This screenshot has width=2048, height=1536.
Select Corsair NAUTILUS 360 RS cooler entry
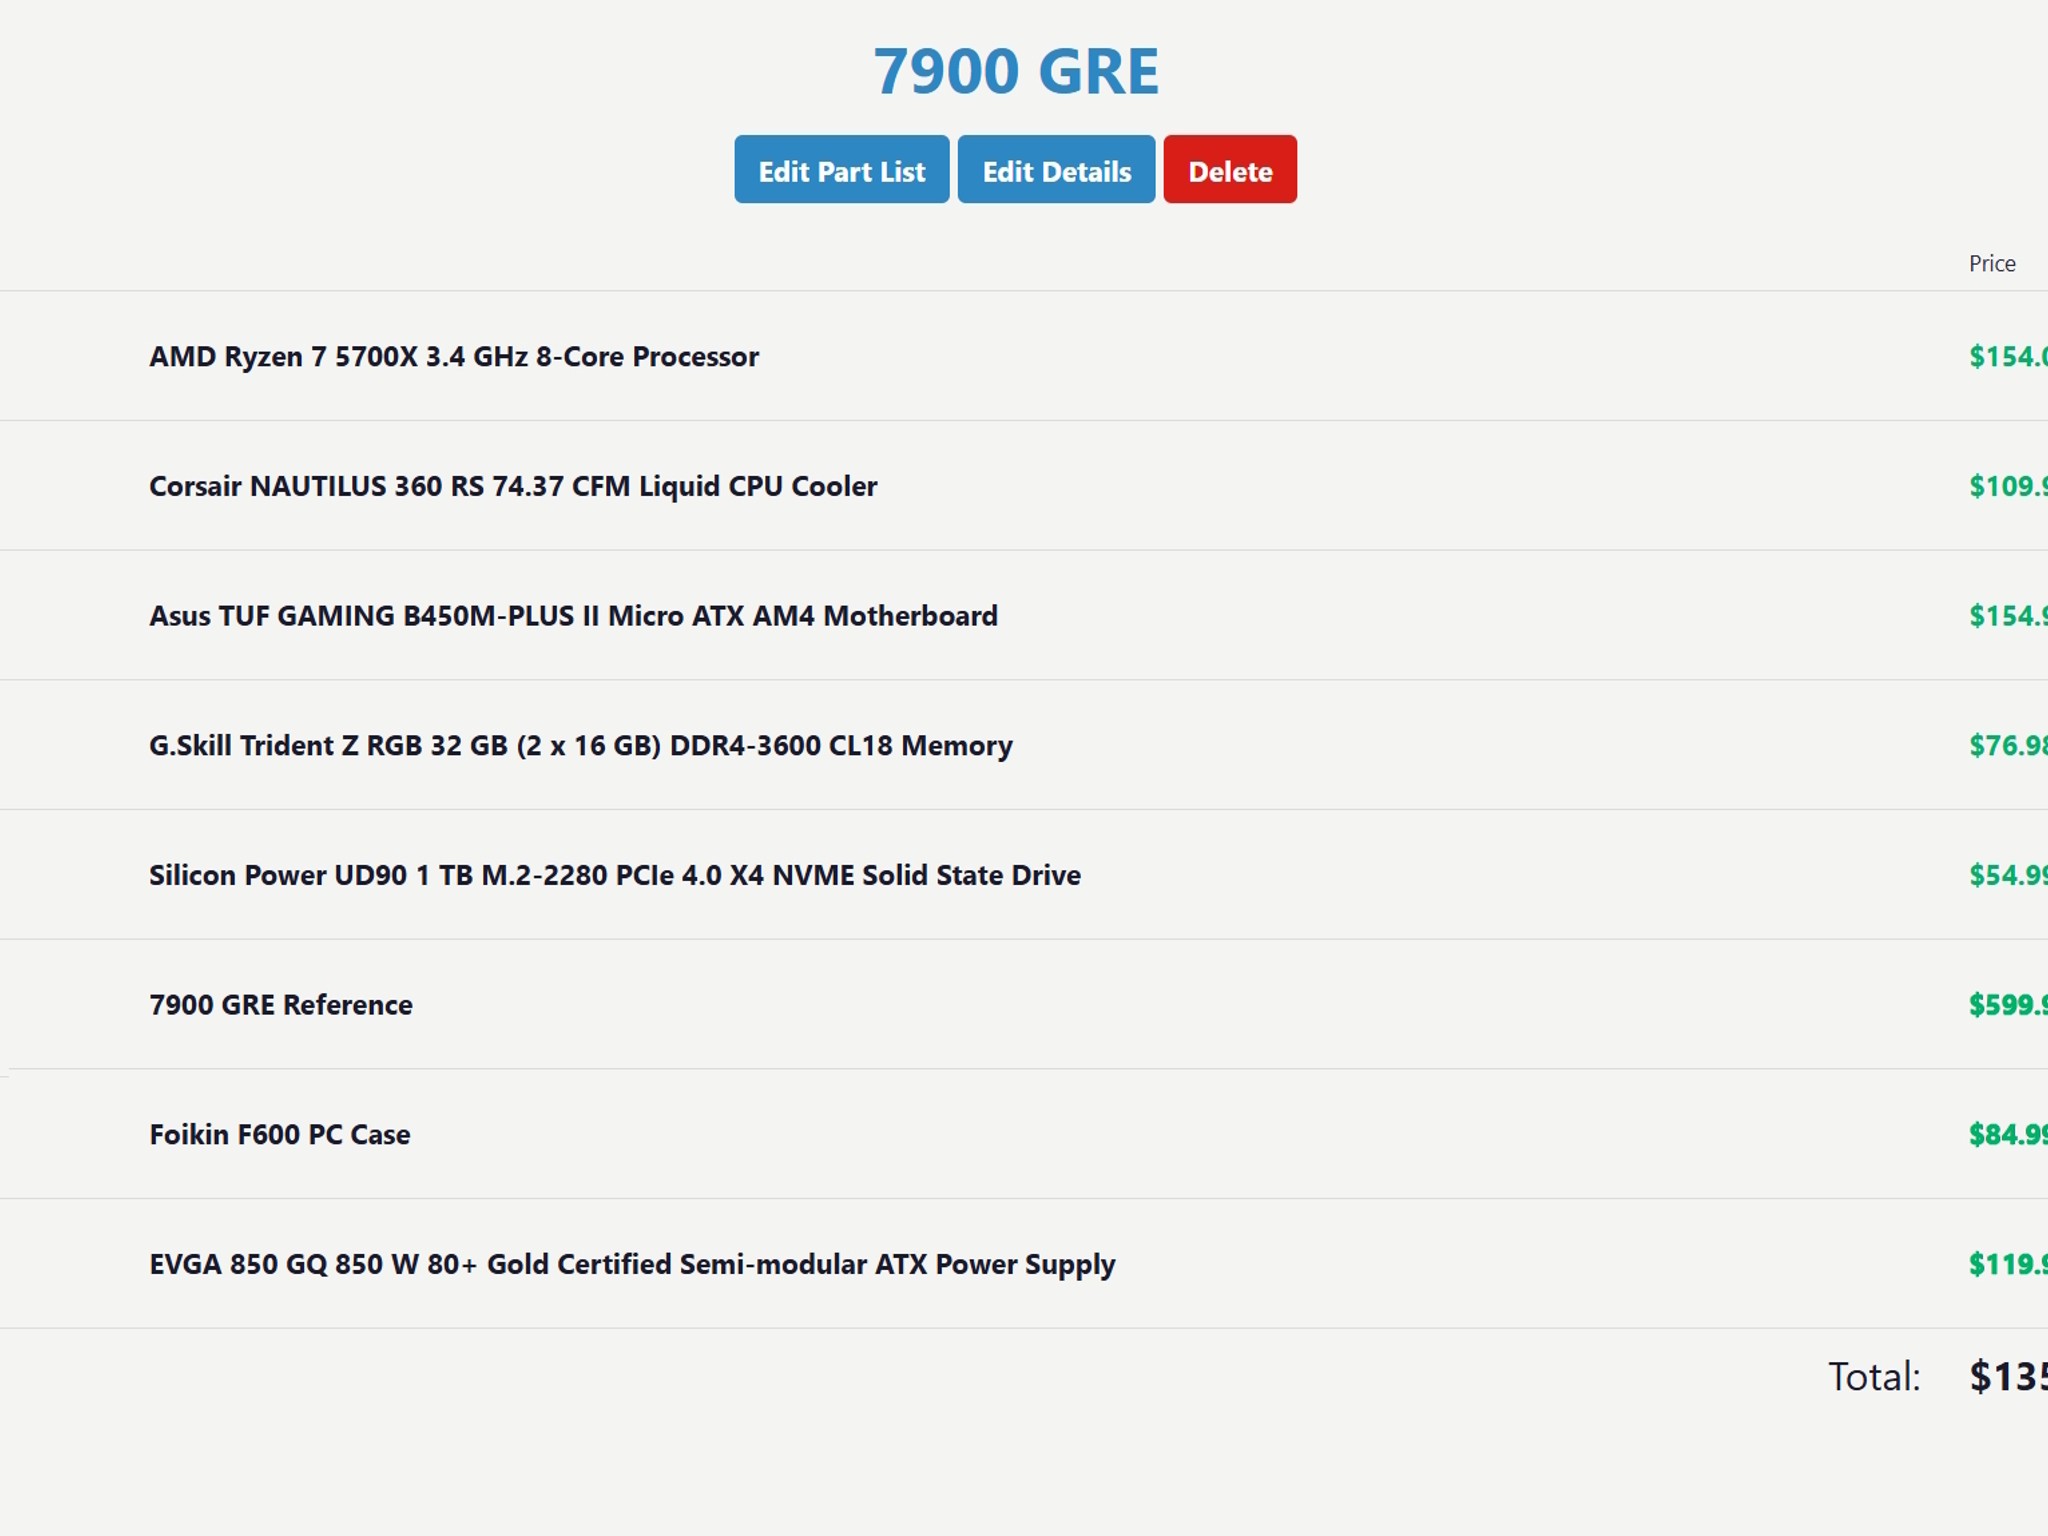click(x=513, y=486)
